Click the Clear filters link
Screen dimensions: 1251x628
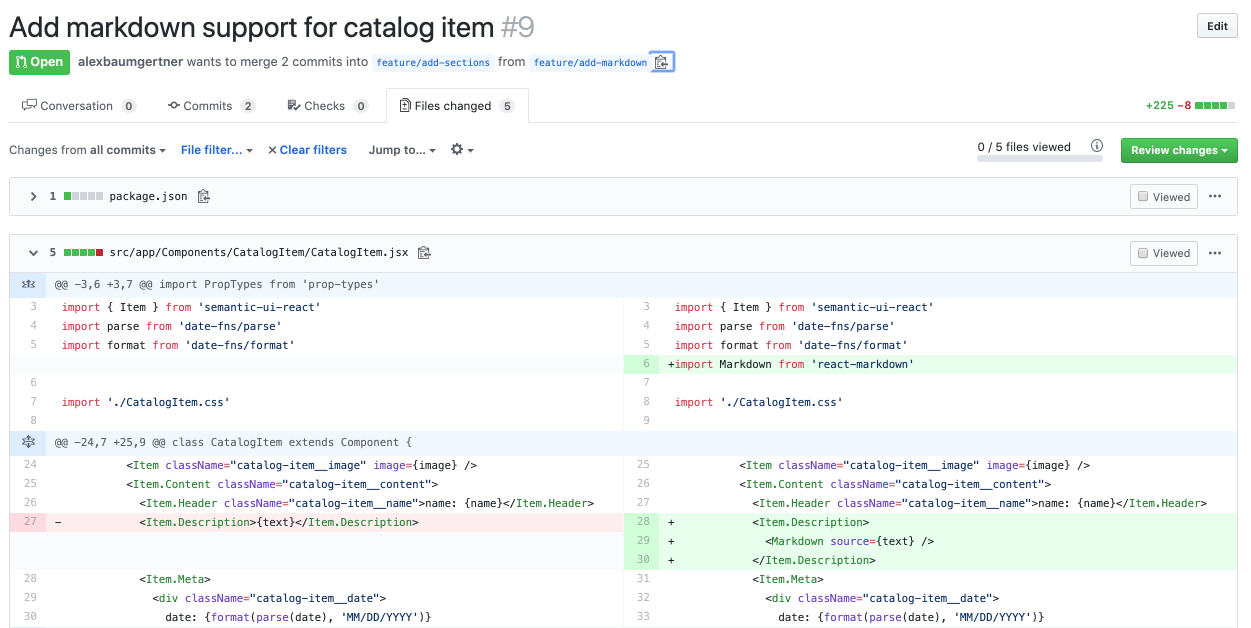pos(307,150)
